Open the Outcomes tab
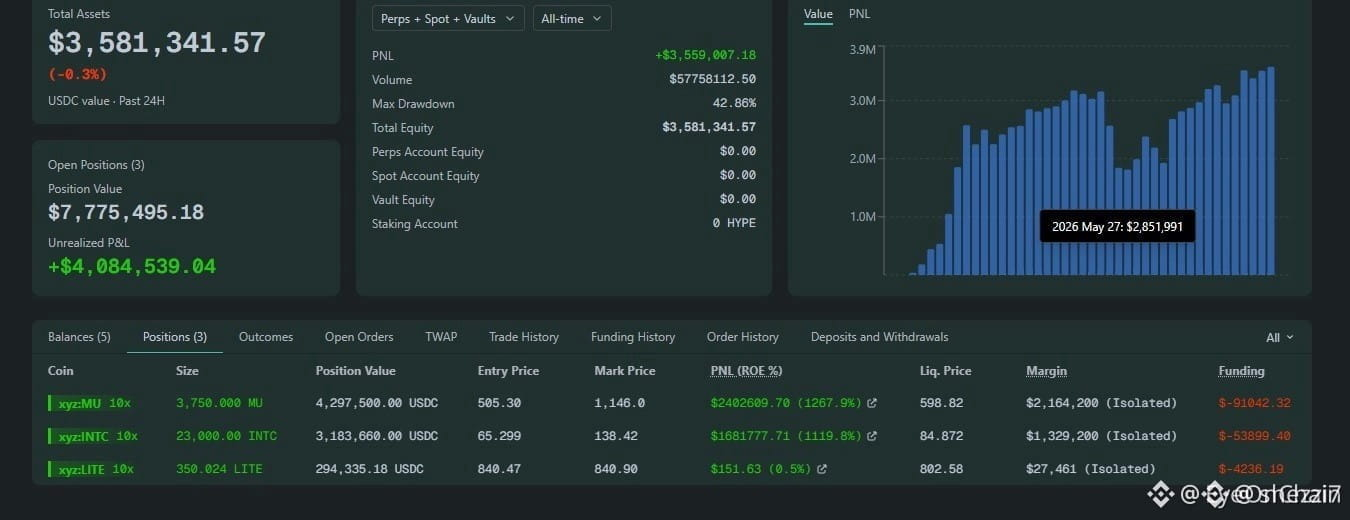This screenshot has height=520, width=1350. coord(266,337)
